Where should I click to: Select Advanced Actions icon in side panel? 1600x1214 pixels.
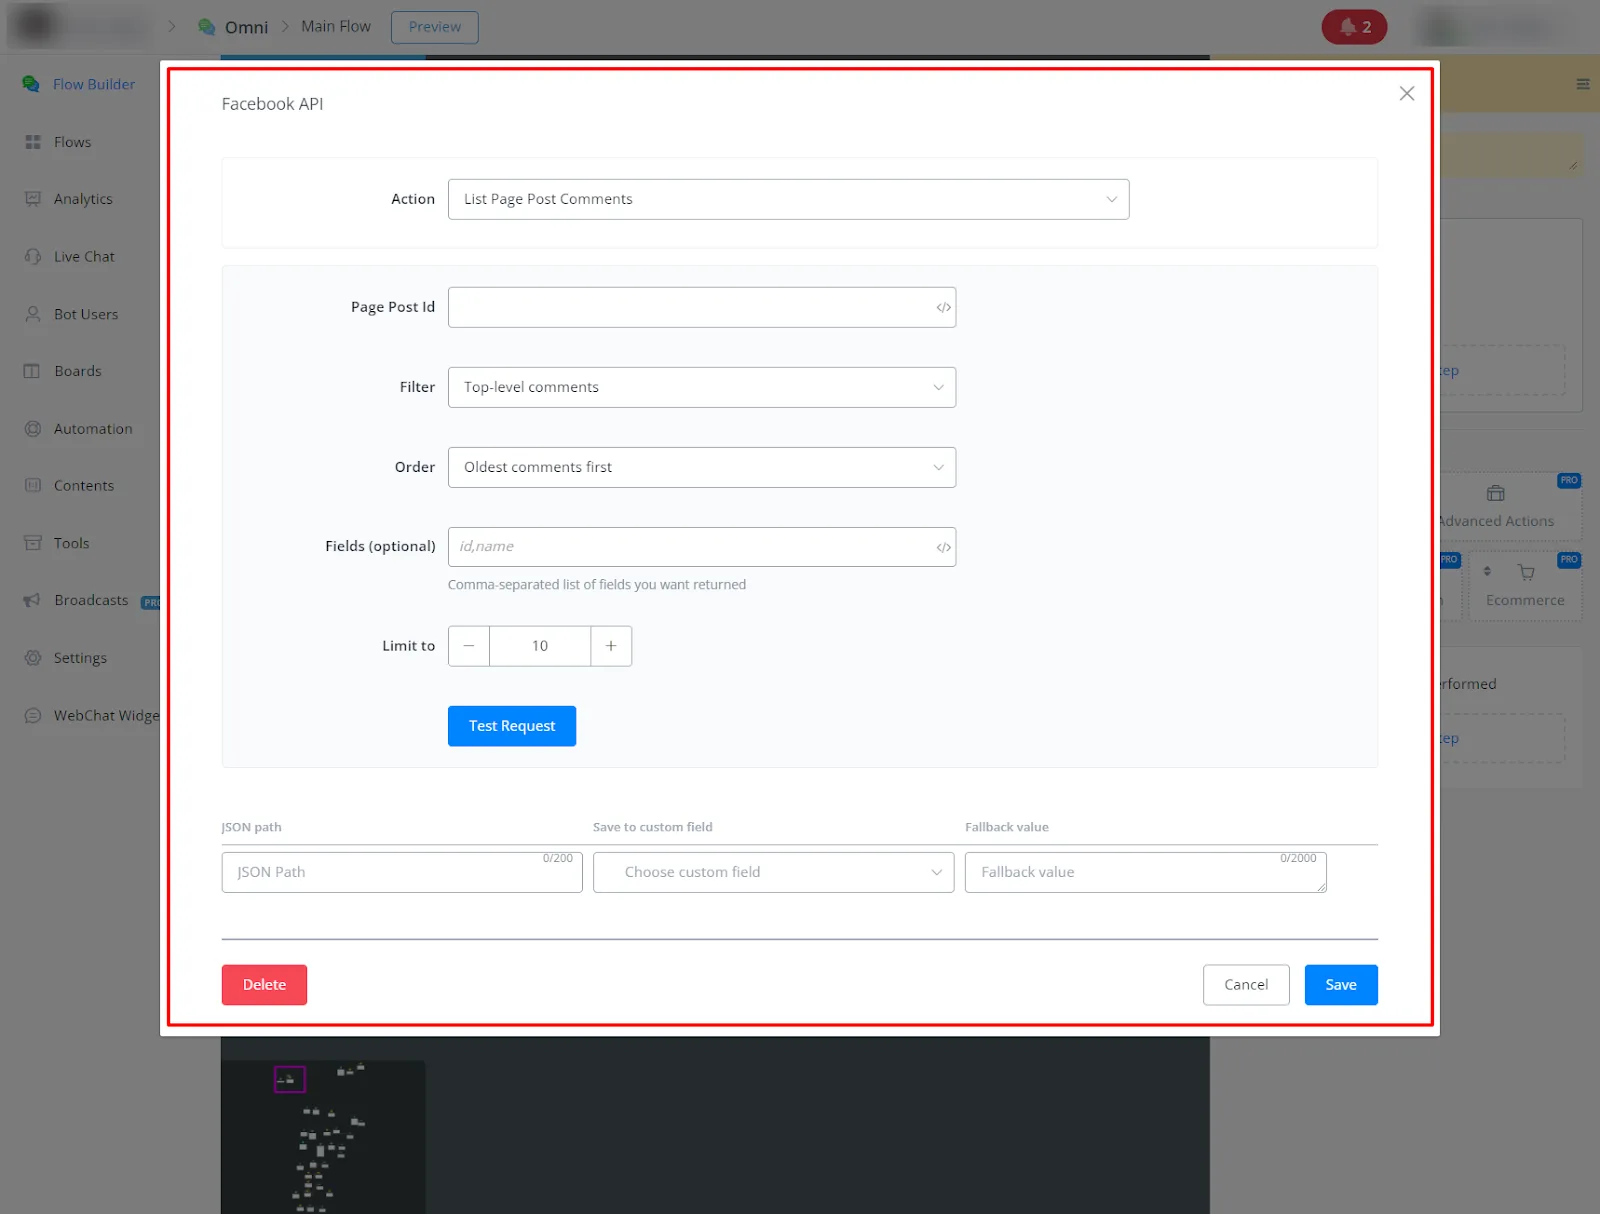point(1496,493)
